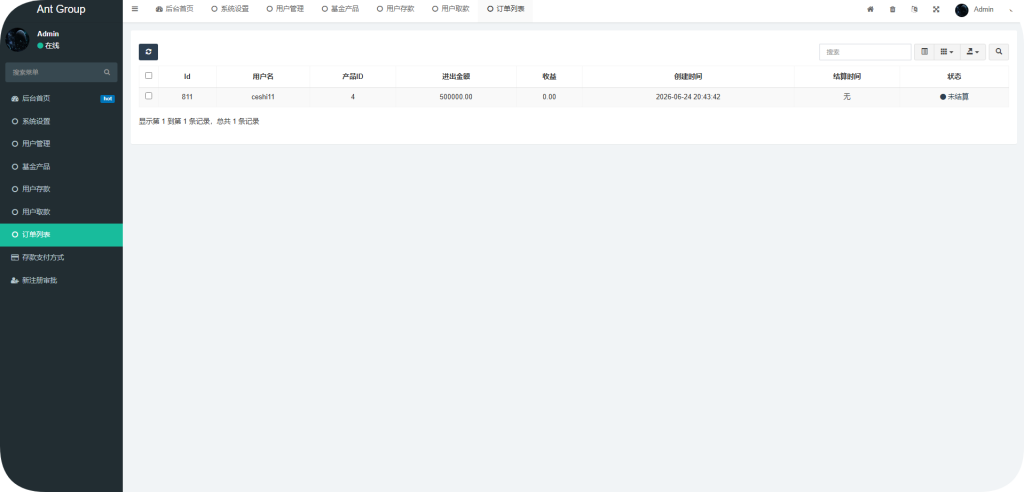Open 基金产品 in the sidebar
The height and width of the screenshot is (492, 1024).
pos(61,167)
